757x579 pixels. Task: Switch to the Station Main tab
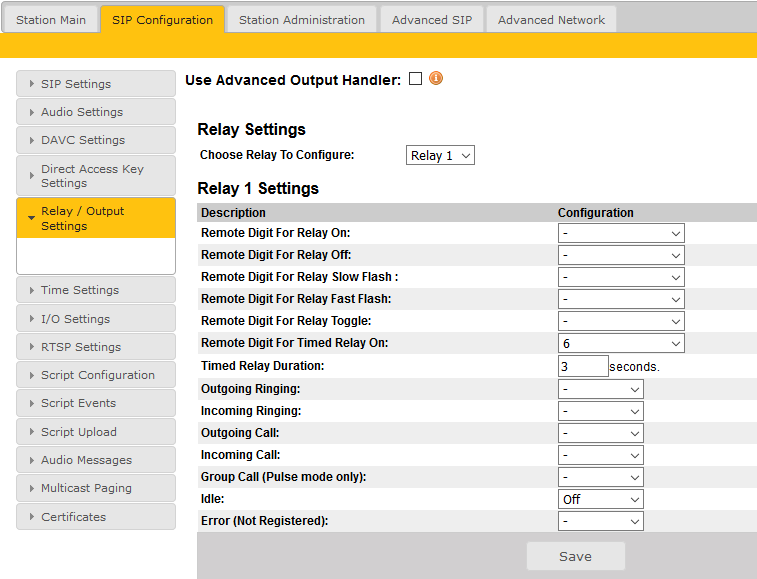pyautogui.click(x=50, y=20)
